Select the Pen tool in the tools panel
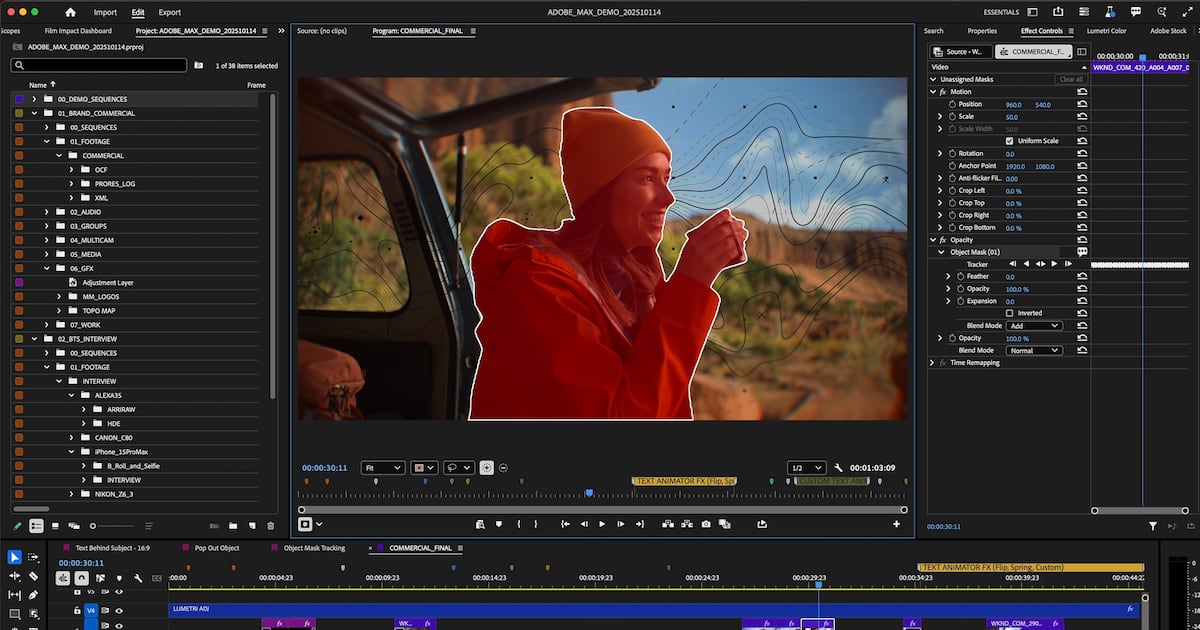This screenshot has width=1200, height=630. click(33, 594)
